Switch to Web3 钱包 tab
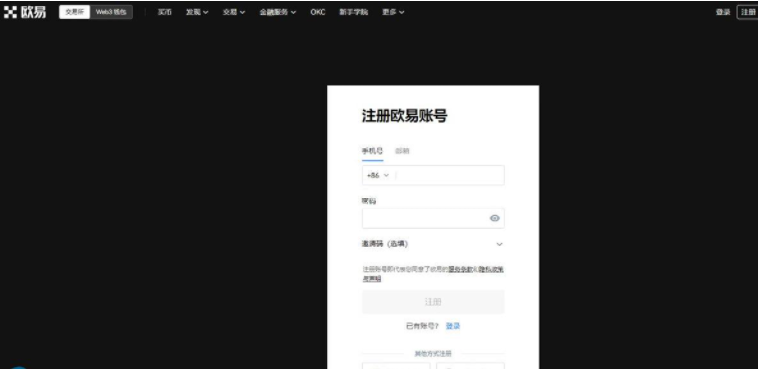Image resolution: width=758 pixels, height=369 pixels. coord(111,12)
